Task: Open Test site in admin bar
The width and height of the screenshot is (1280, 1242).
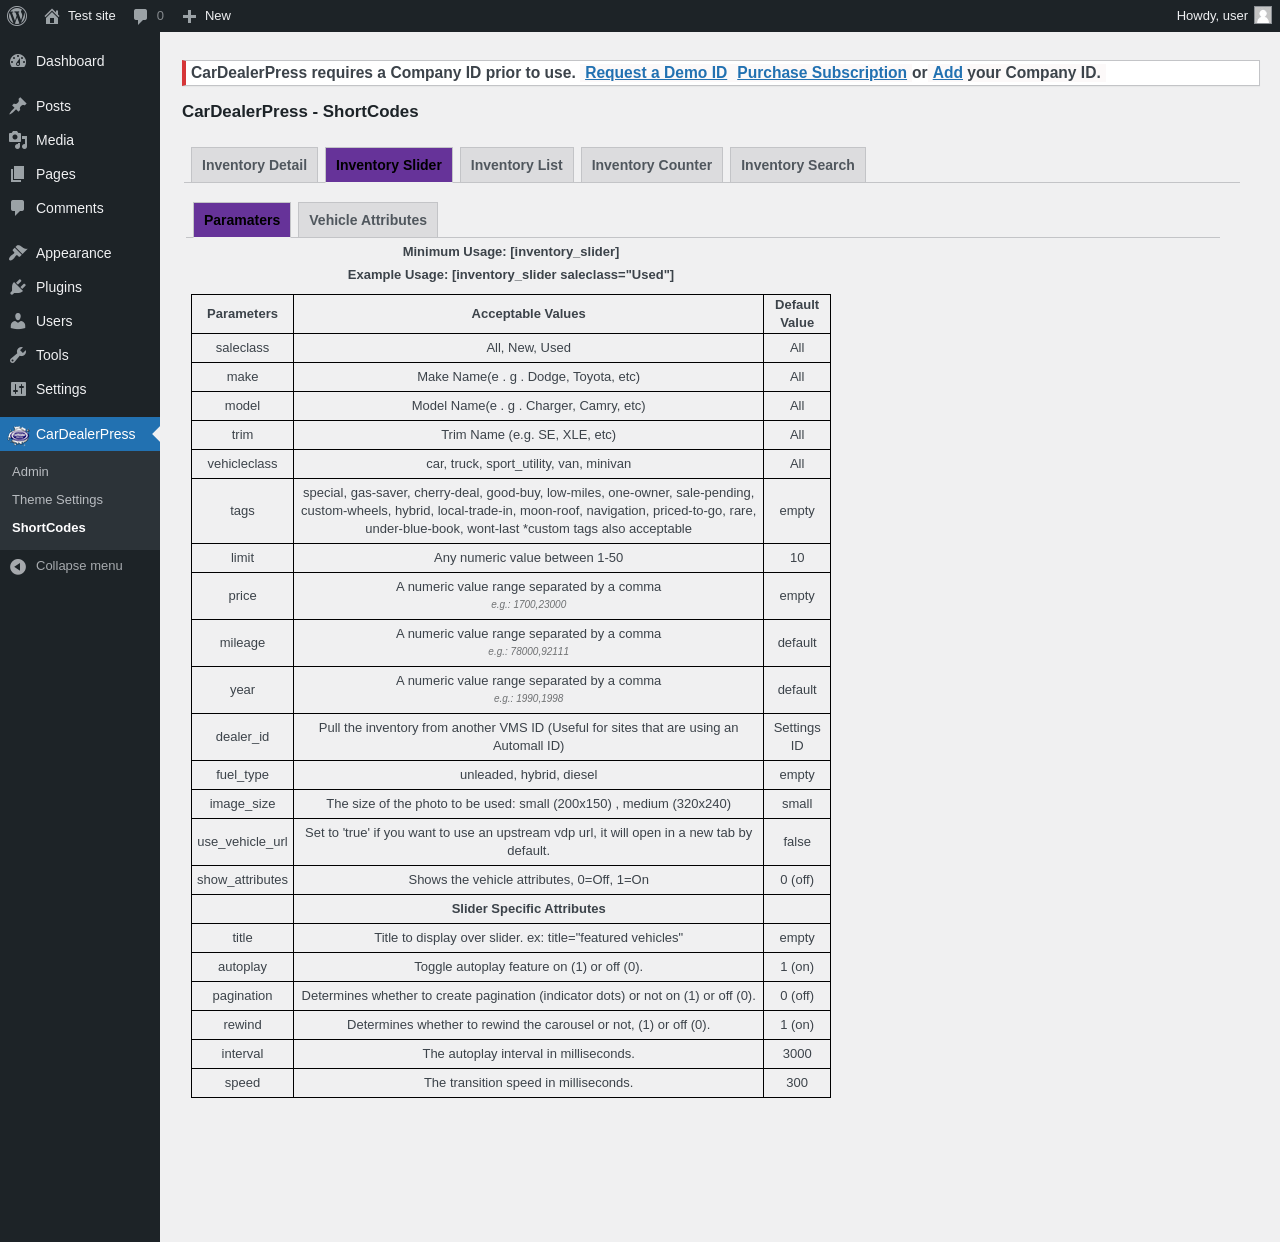Action: 92,16
